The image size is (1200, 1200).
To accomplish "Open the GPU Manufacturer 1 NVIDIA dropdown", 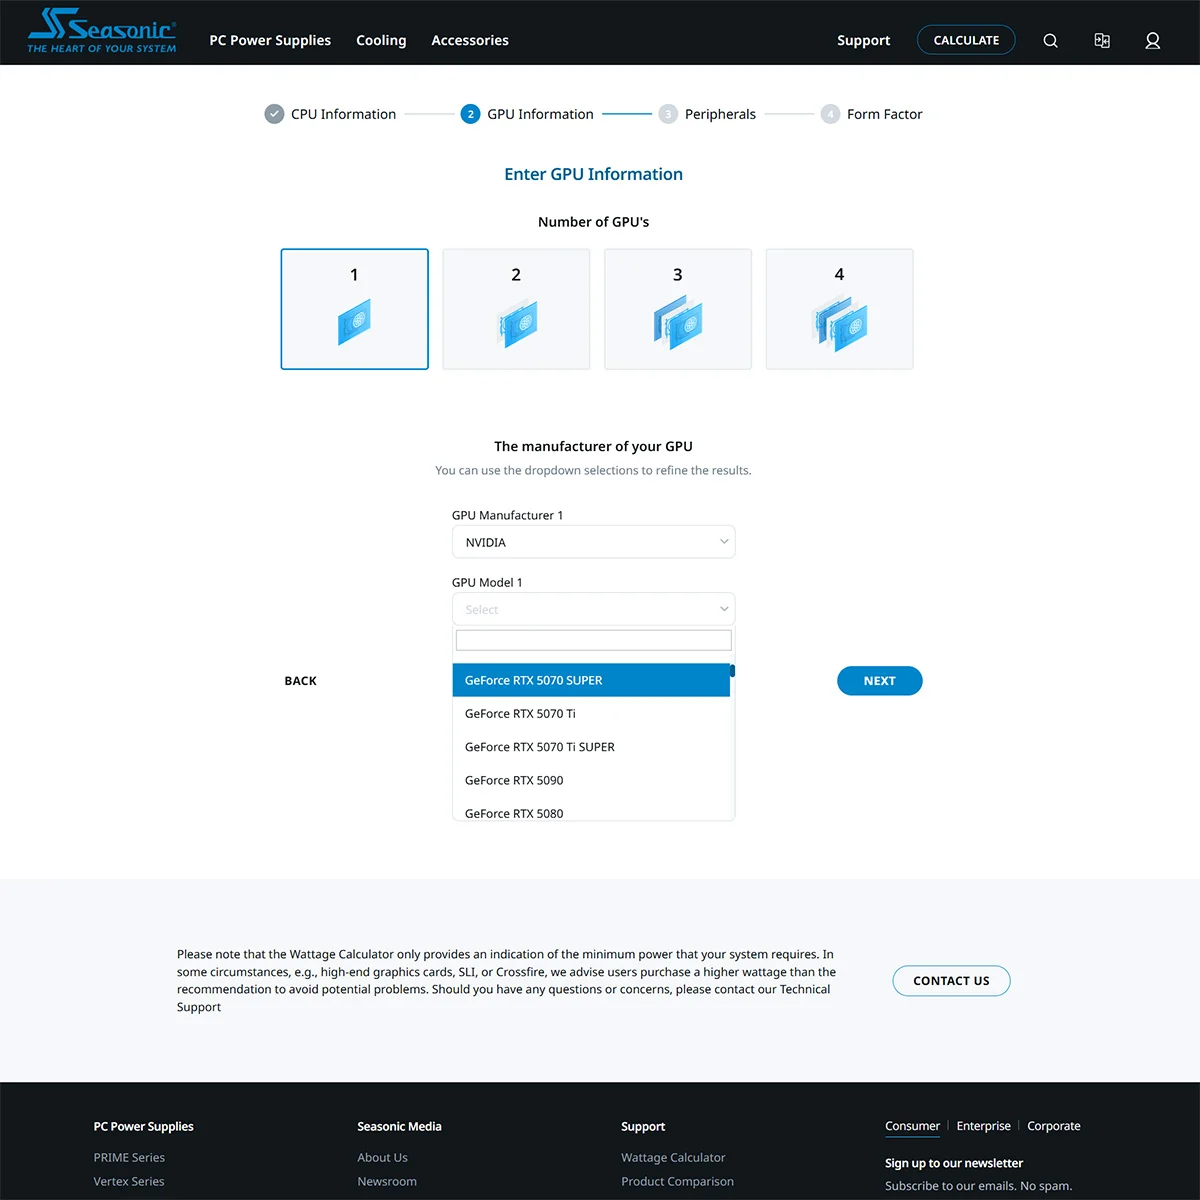I will coord(593,541).
